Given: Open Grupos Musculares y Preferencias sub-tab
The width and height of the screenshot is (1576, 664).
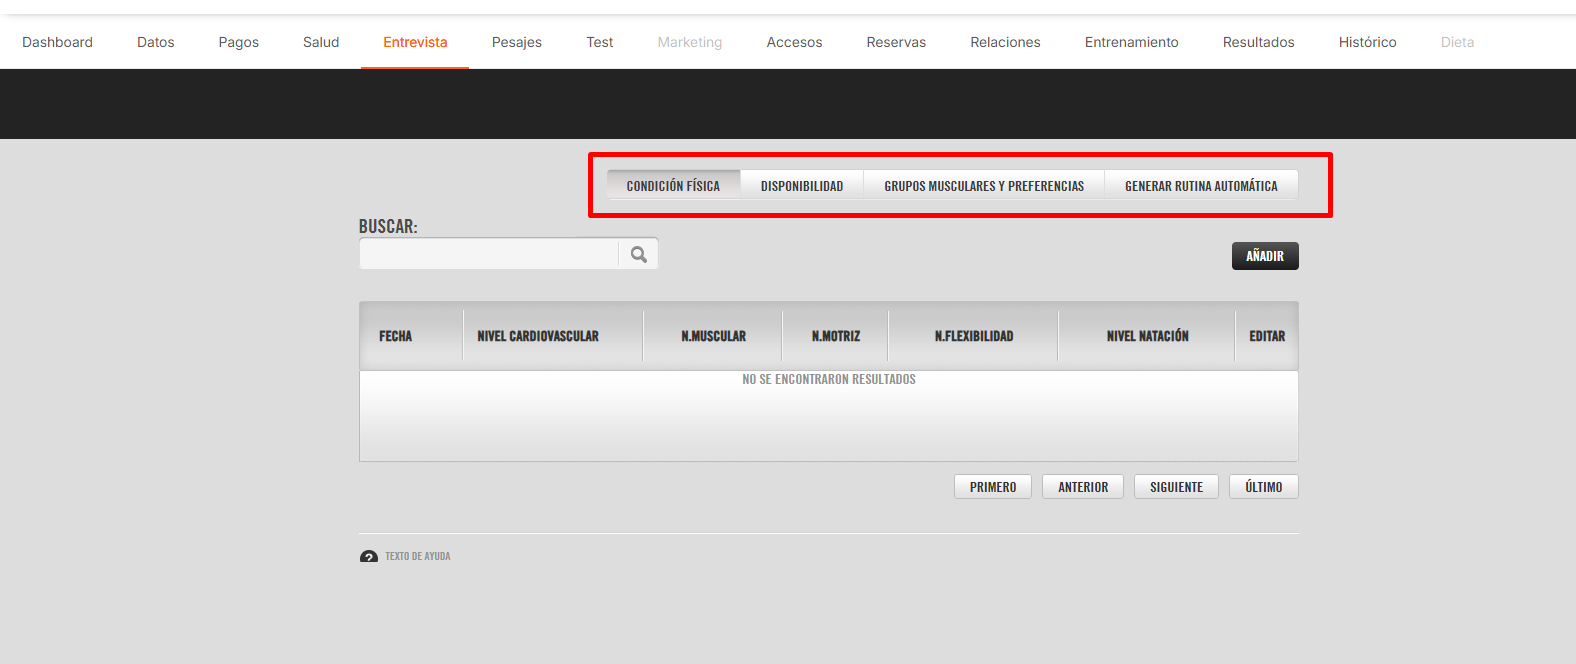Looking at the screenshot, I should click(983, 186).
